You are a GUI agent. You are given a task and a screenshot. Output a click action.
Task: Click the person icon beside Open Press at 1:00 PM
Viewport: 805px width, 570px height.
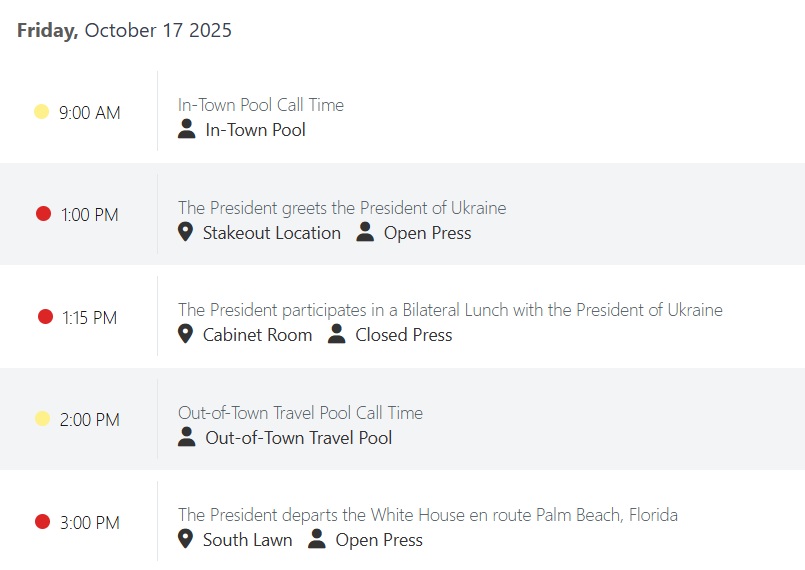pyautogui.click(x=365, y=233)
